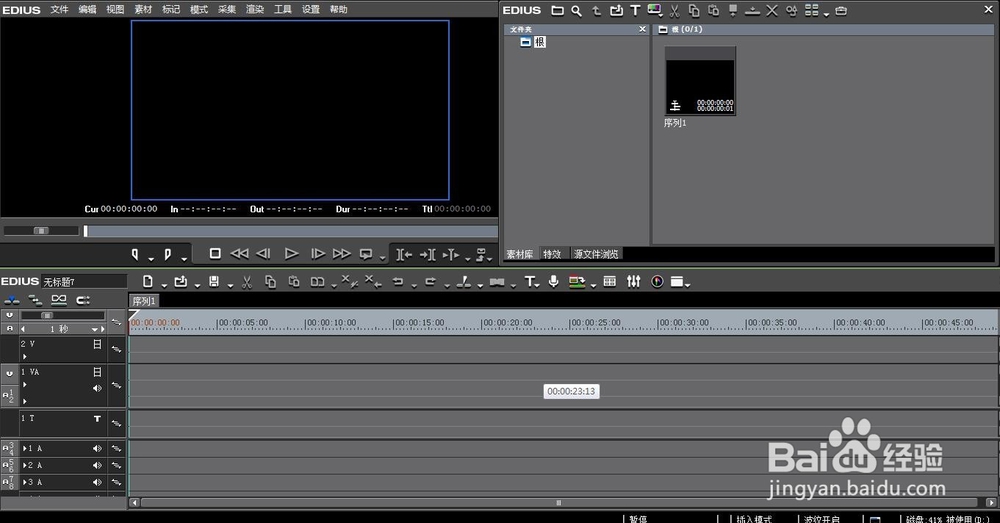Open the audio mixer icon

tap(633, 281)
